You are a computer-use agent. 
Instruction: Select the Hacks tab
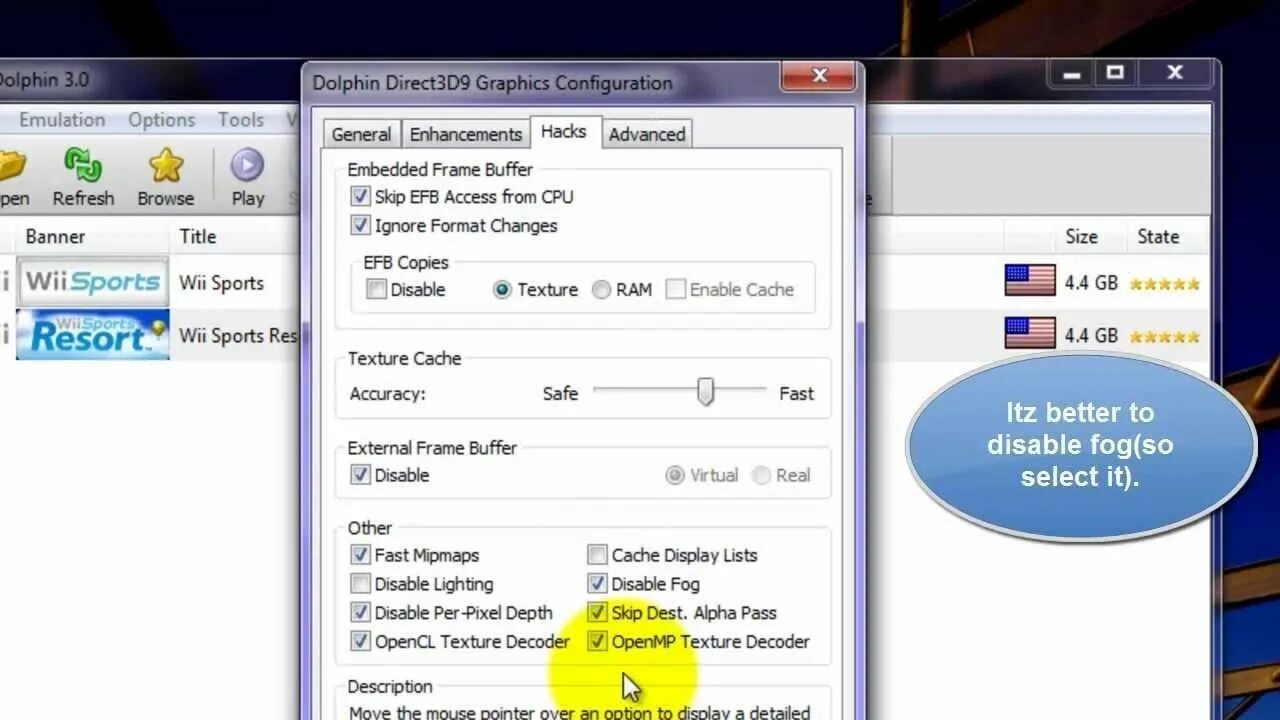(x=564, y=132)
